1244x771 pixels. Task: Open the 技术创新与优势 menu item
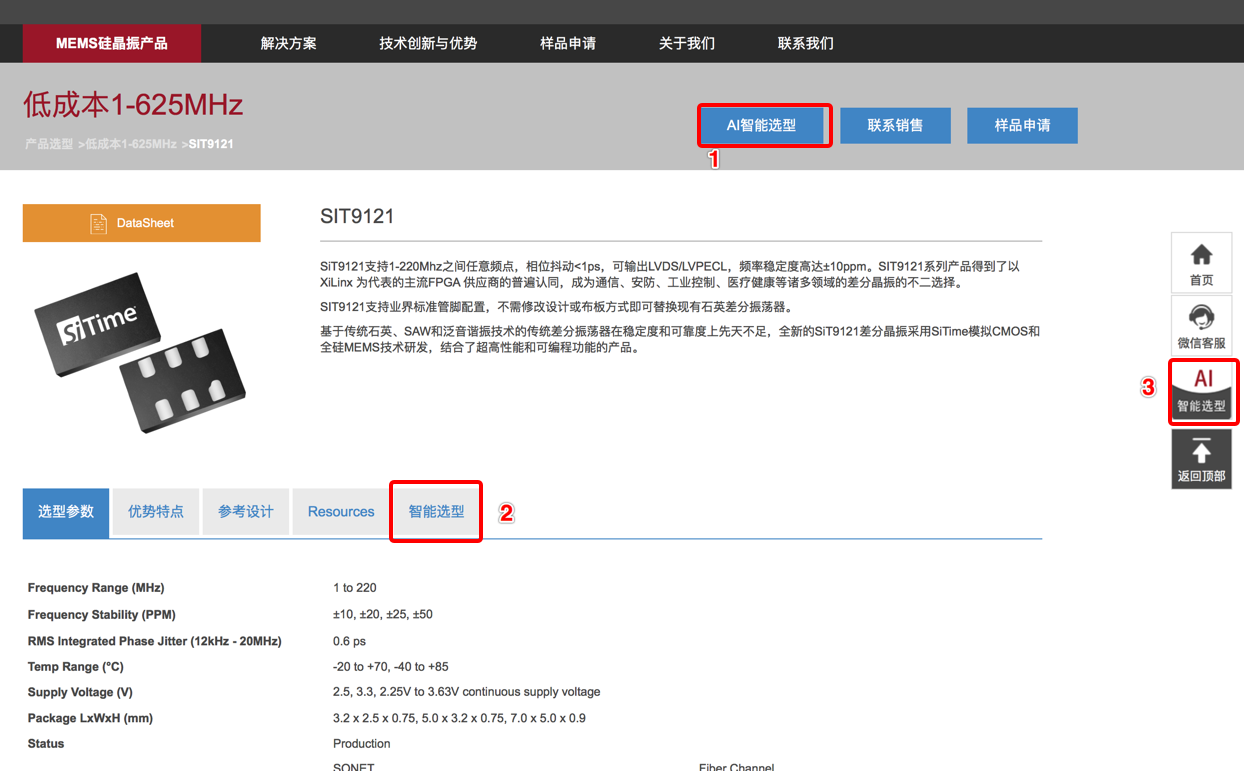pyautogui.click(x=428, y=43)
